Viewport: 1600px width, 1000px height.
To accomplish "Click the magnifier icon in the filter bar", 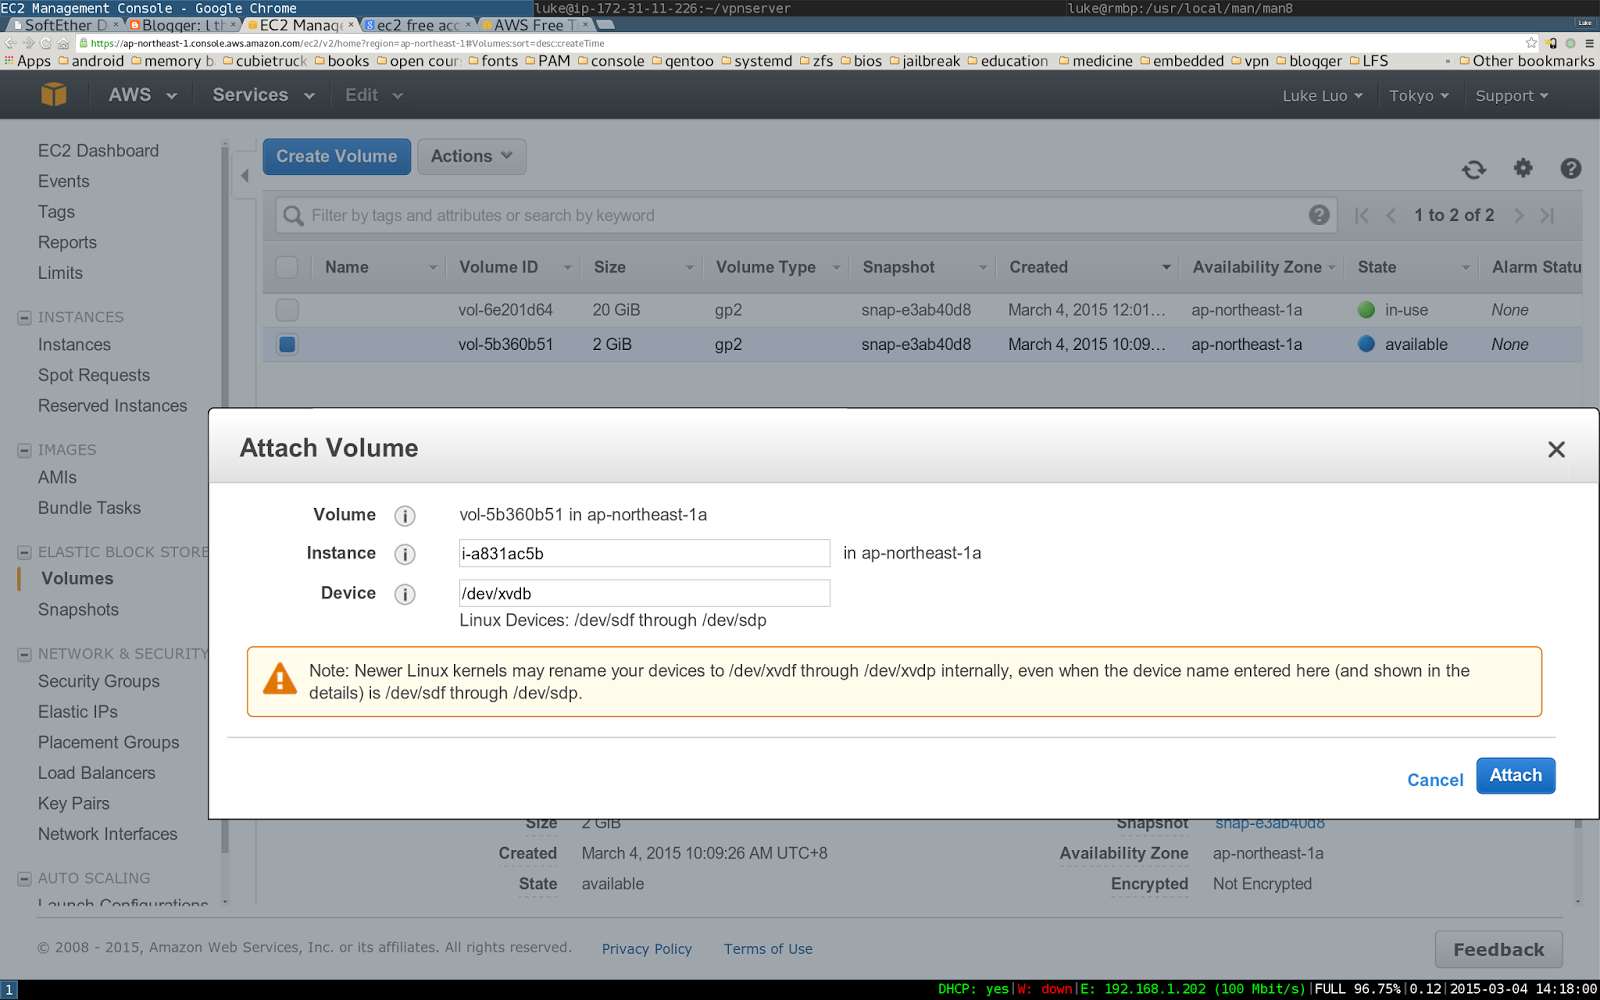I will 293,216.
